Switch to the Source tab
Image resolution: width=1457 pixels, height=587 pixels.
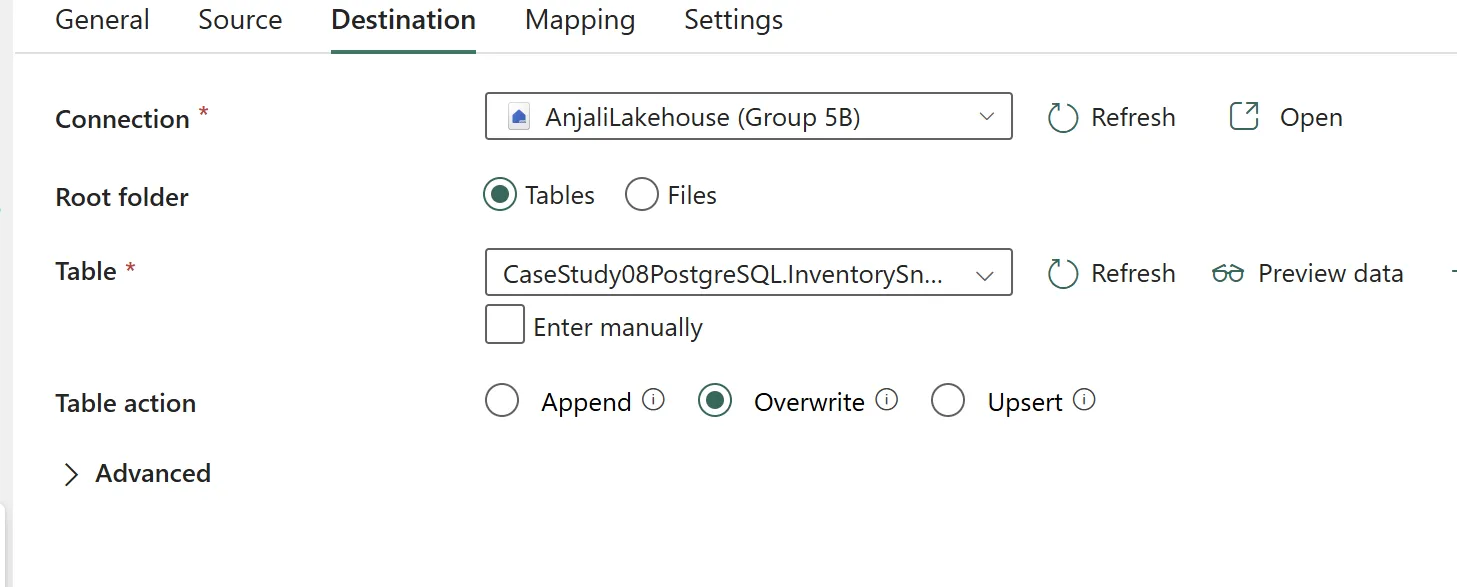click(240, 20)
